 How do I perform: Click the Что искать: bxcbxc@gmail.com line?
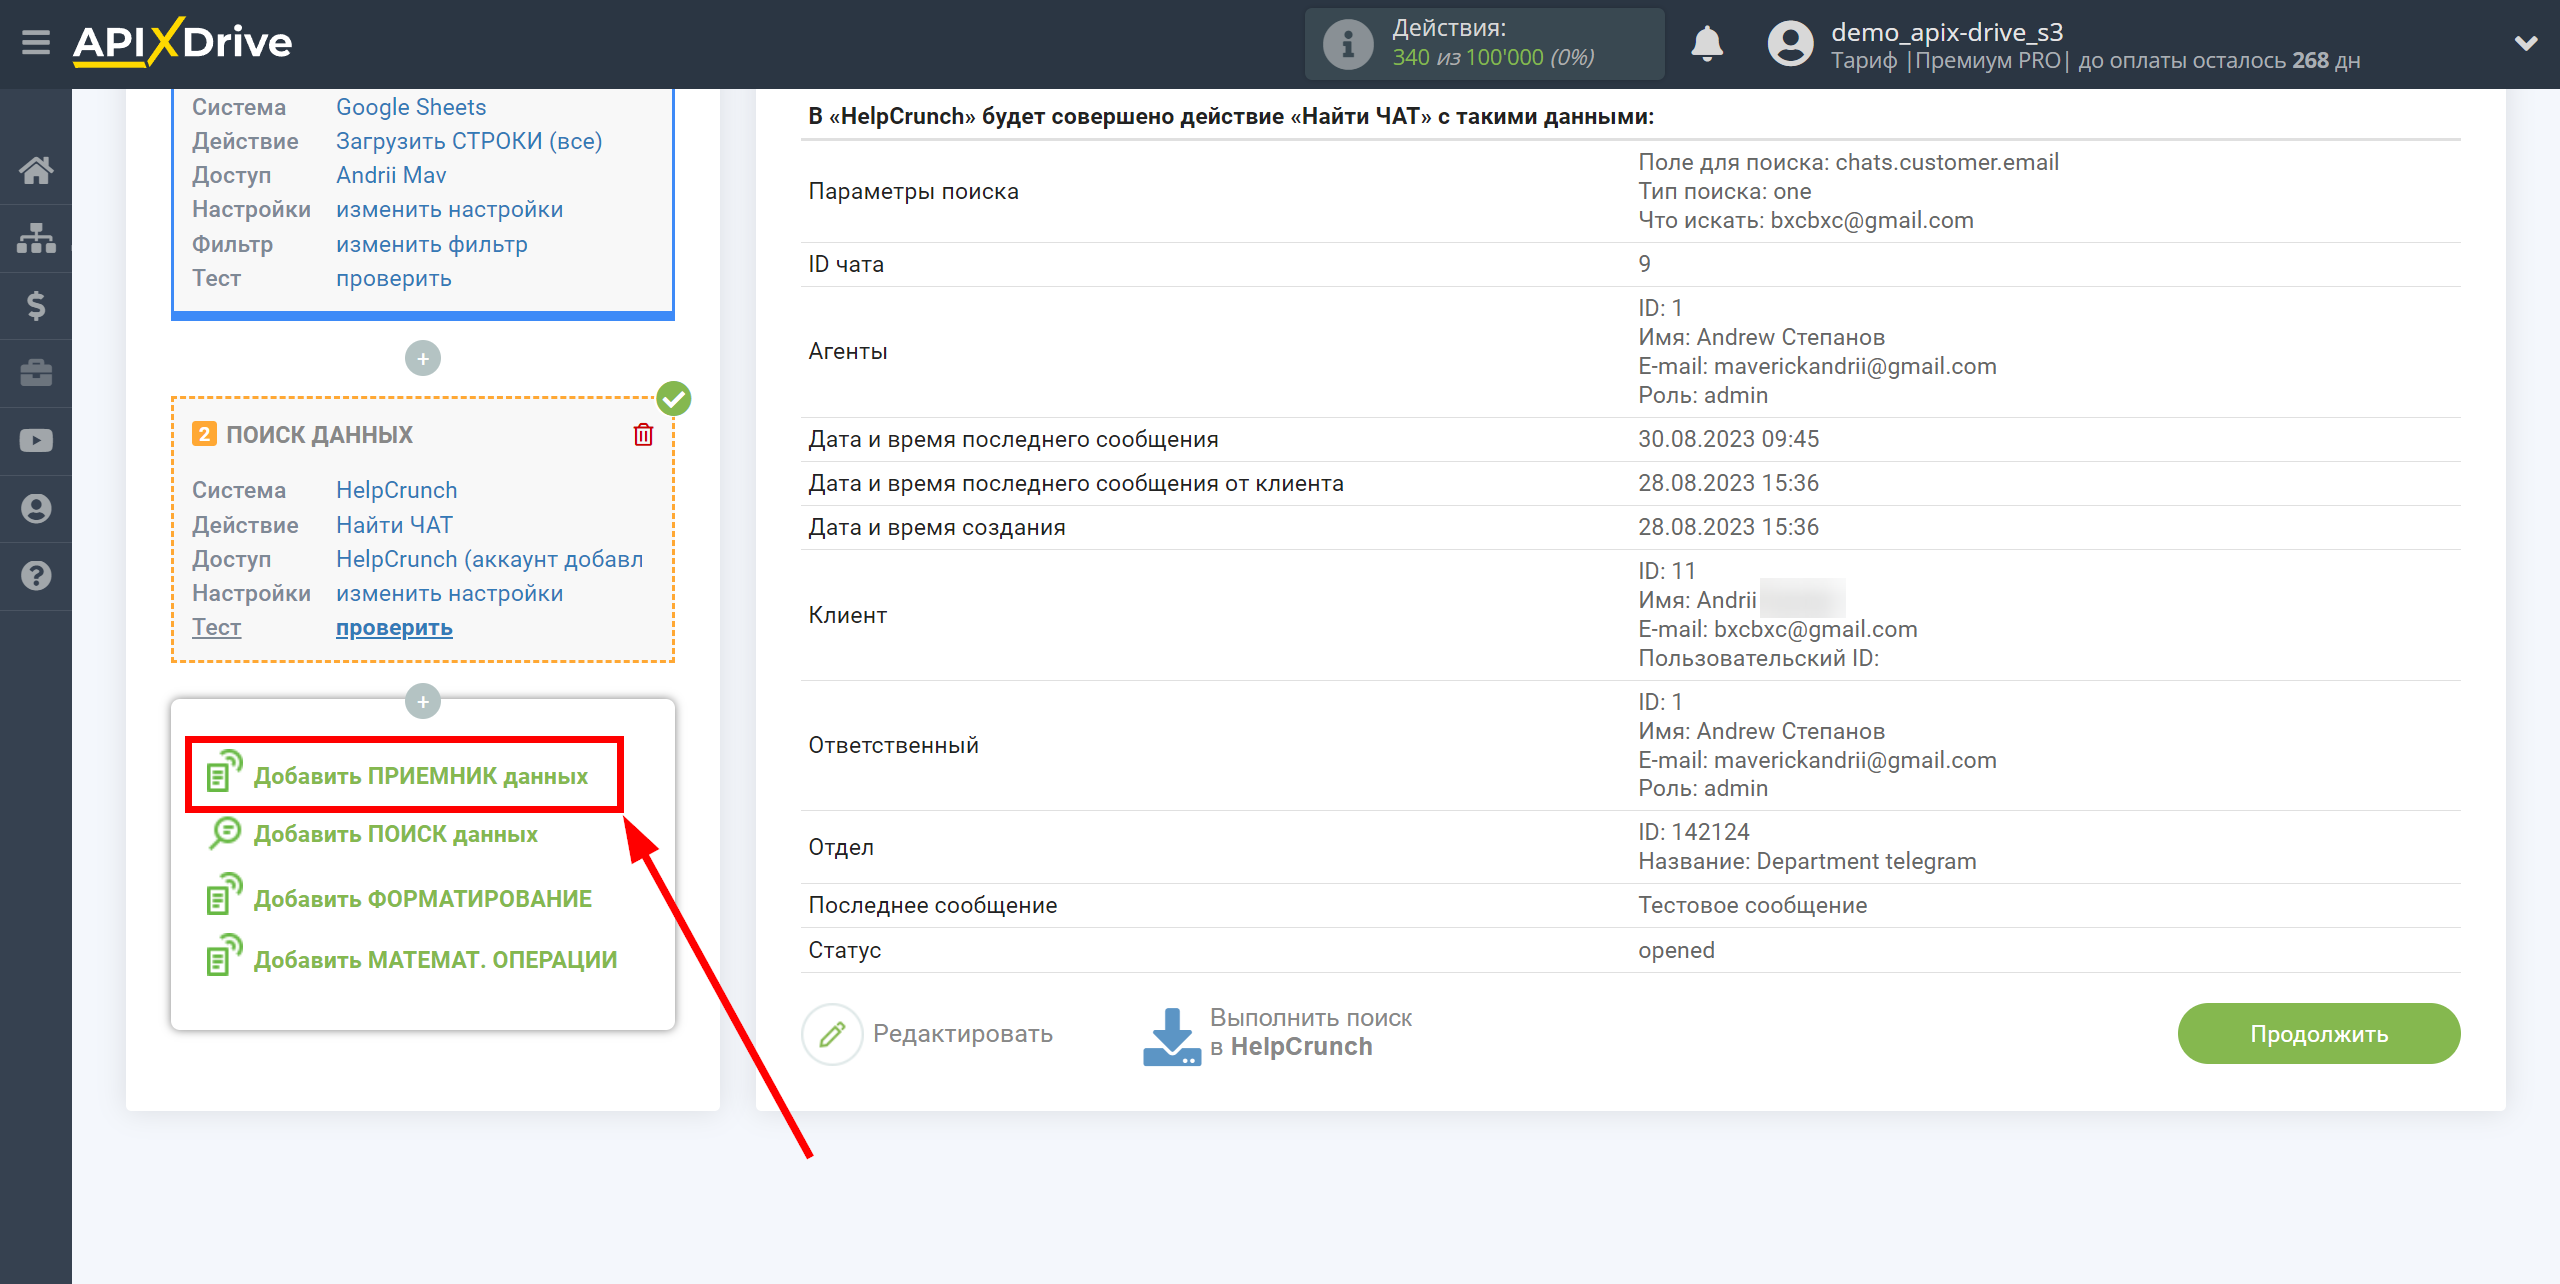[x=1805, y=220]
